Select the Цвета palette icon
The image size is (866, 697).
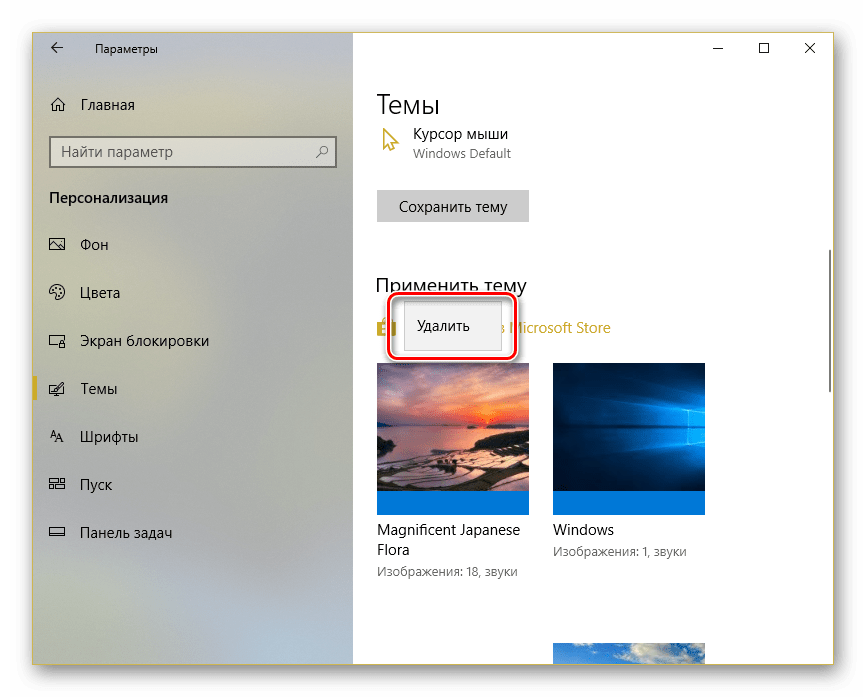(x=58, y=293)
